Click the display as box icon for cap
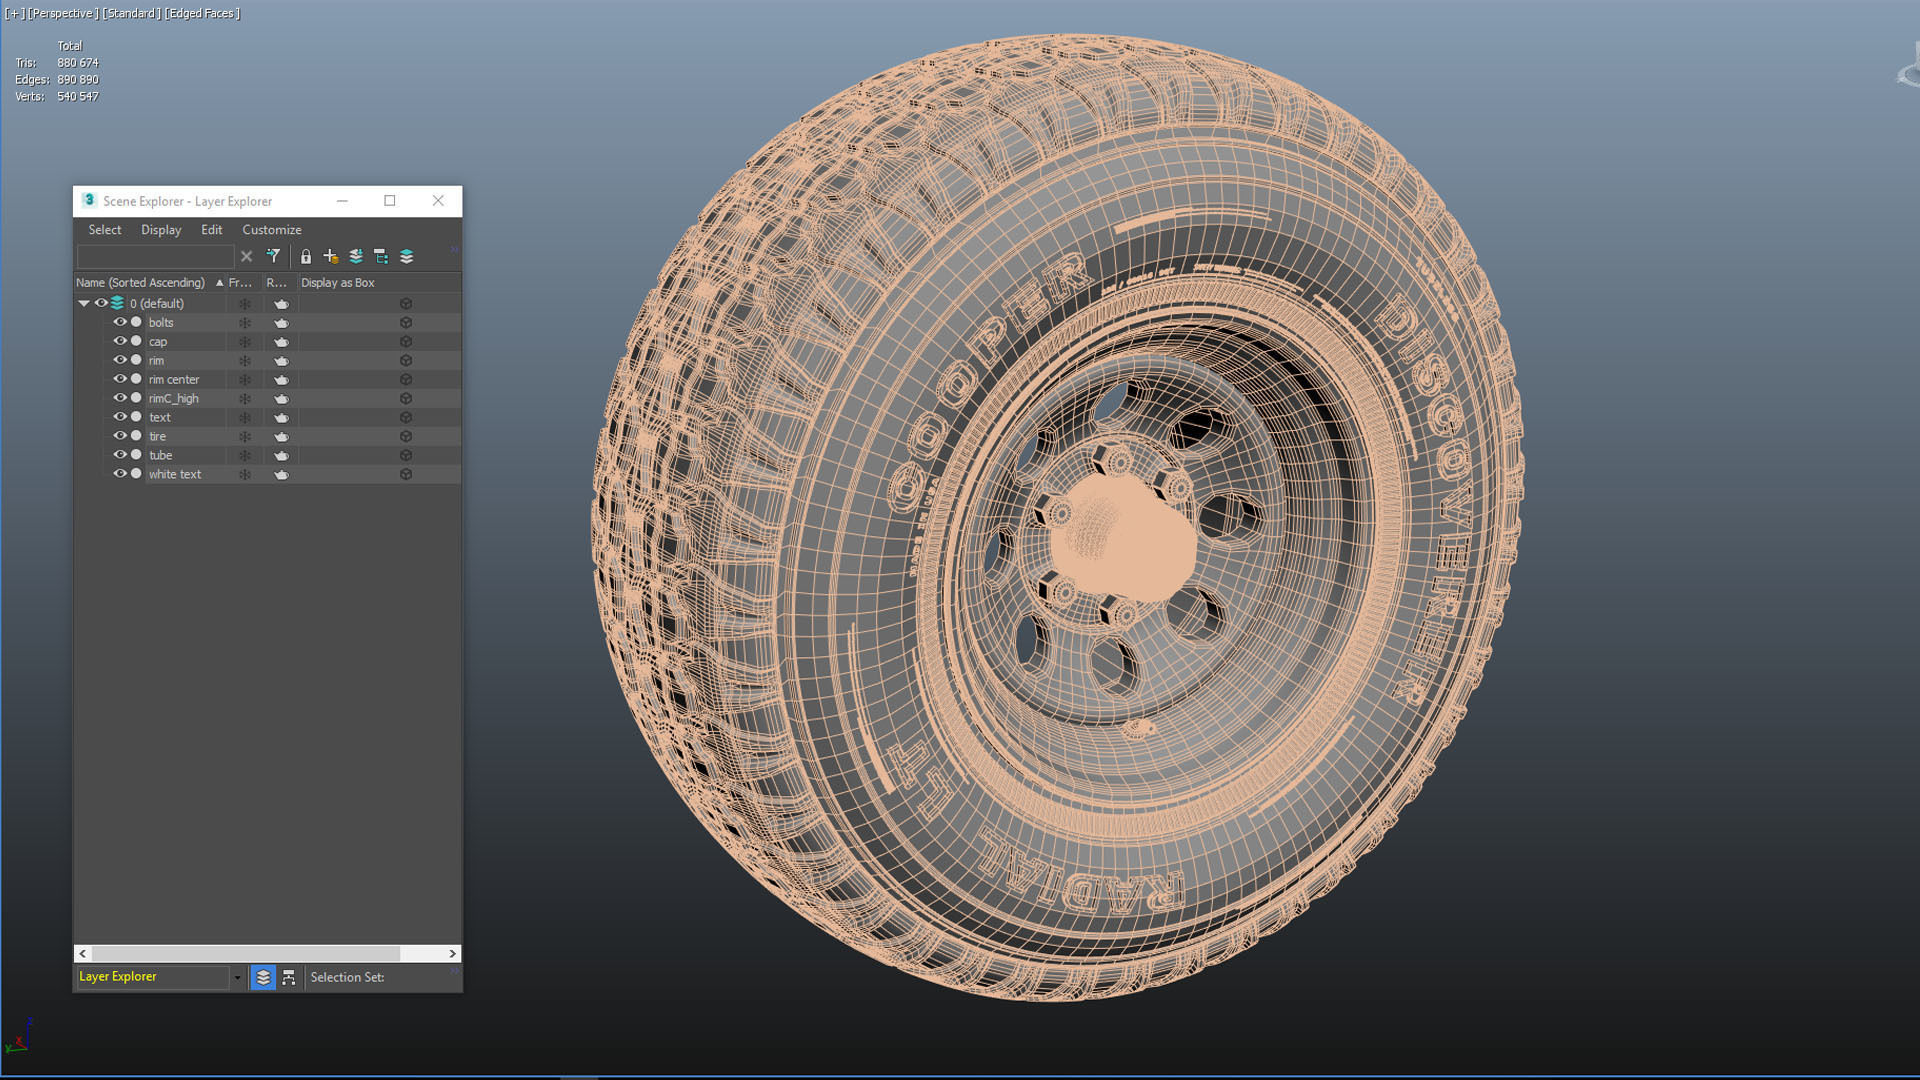Image resolution: width=1920 pixels, height=1080 pixels. coord(406,342)
